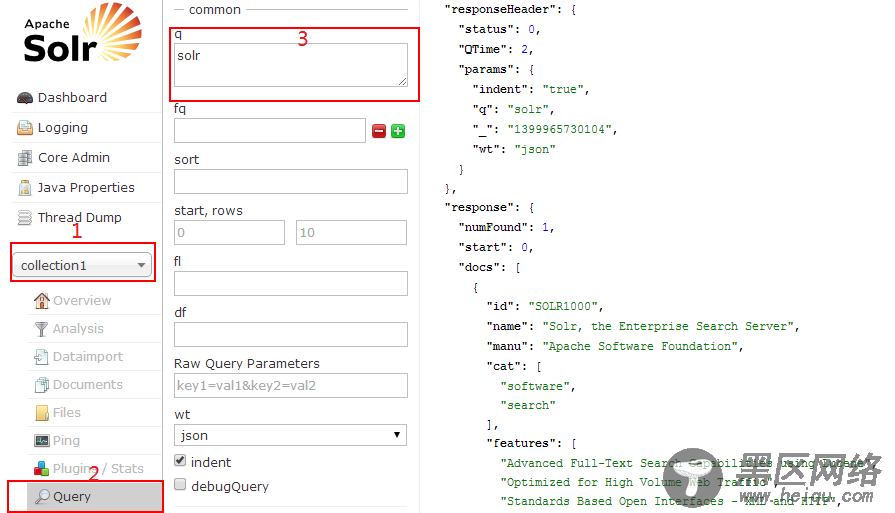
Task: Click the Apache Solr logo
Action: (83, 33)
